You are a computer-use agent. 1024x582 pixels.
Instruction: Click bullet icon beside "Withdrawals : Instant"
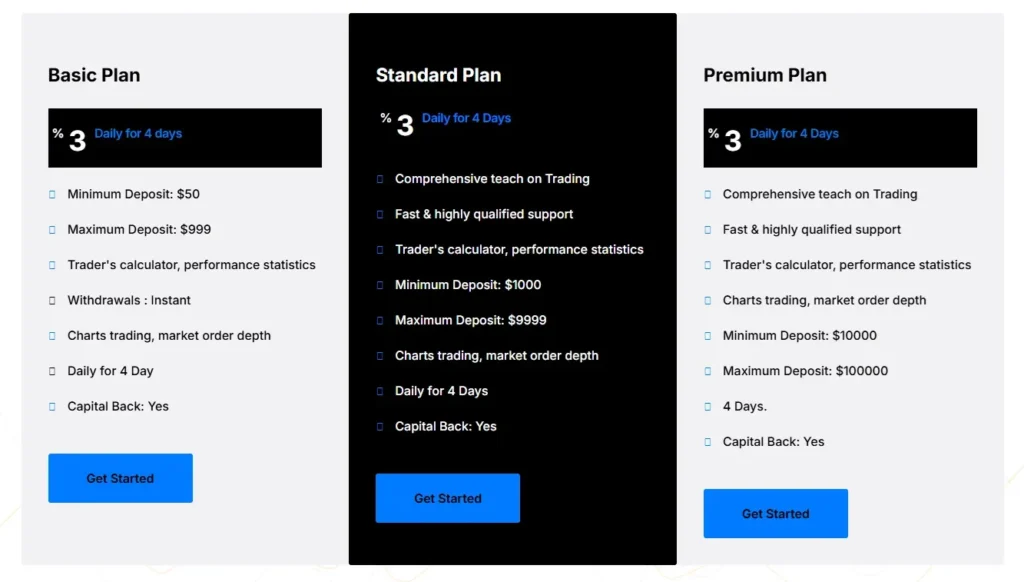click(53, 301)
